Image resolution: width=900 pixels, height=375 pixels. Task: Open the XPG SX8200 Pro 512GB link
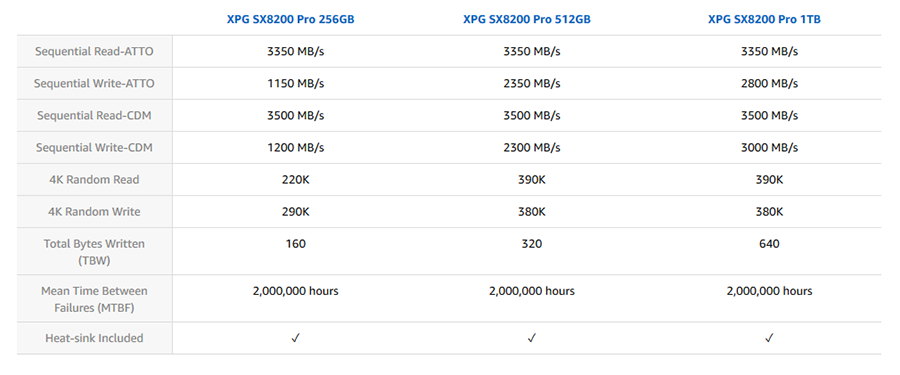click(x=527, y=20)
